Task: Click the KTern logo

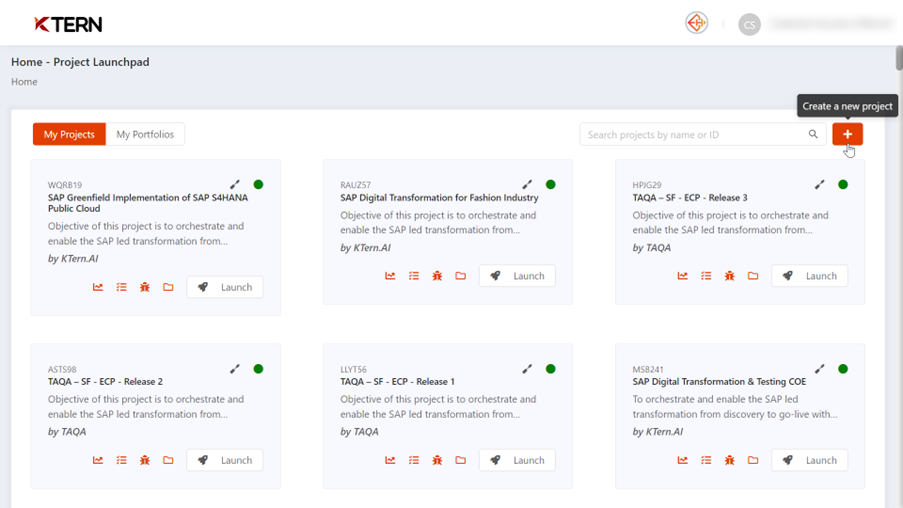Action: coord(68,24)
